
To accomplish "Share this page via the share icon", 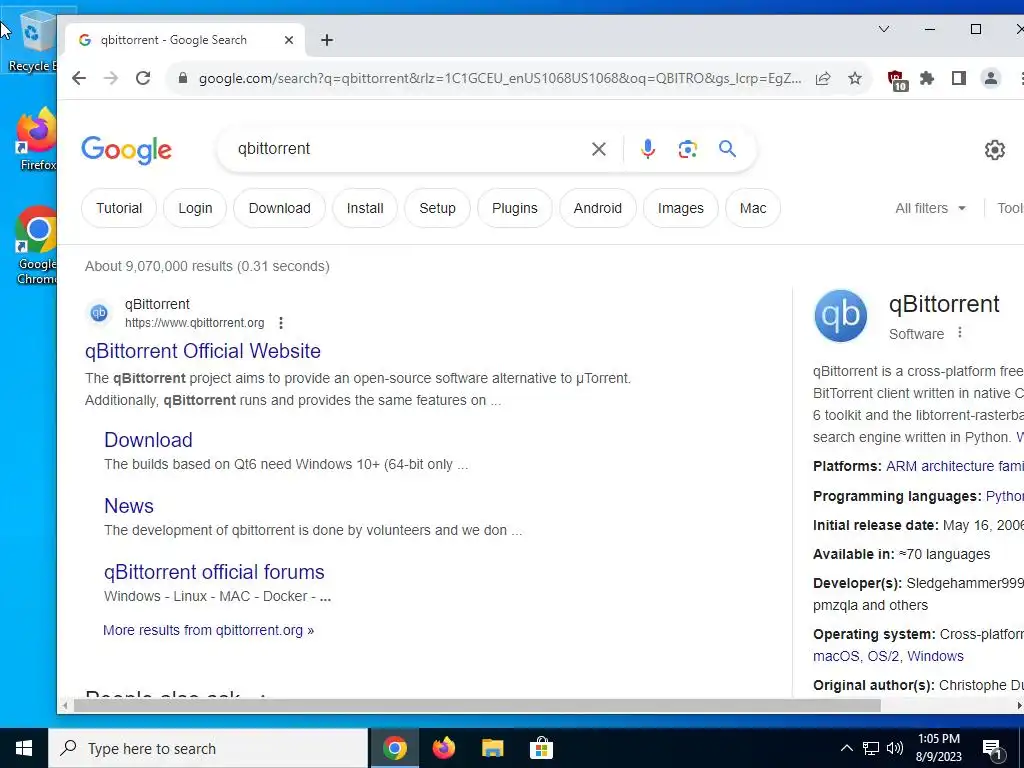I will tap(823, 78).
